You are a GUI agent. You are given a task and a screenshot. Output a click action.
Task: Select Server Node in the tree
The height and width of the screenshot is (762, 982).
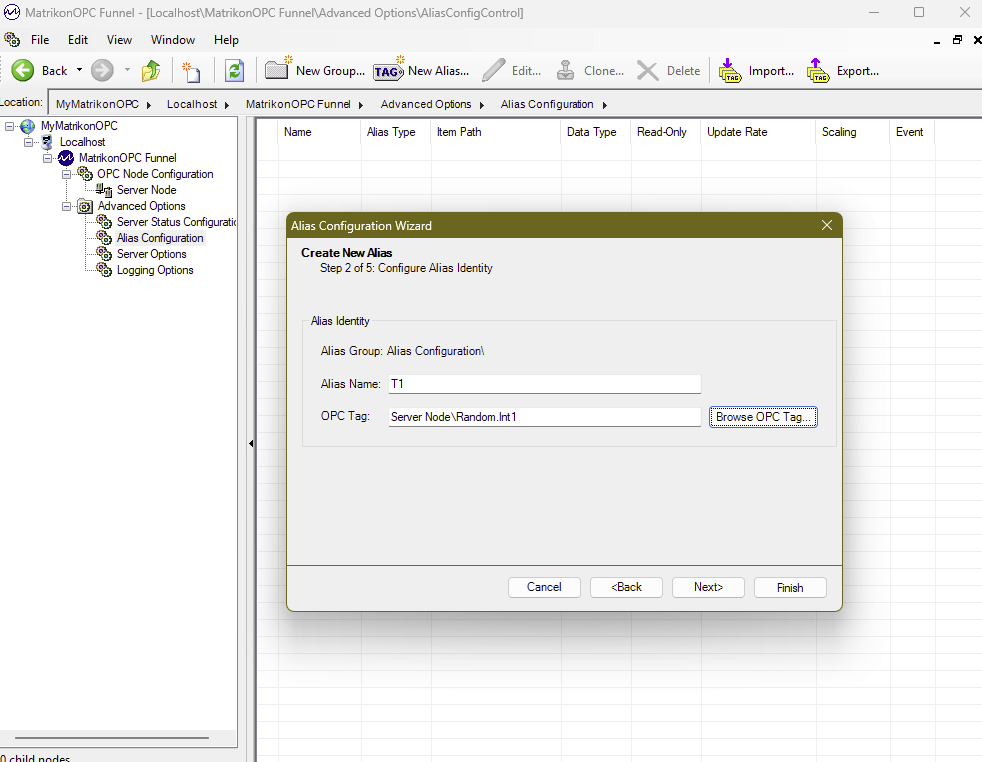147,190
